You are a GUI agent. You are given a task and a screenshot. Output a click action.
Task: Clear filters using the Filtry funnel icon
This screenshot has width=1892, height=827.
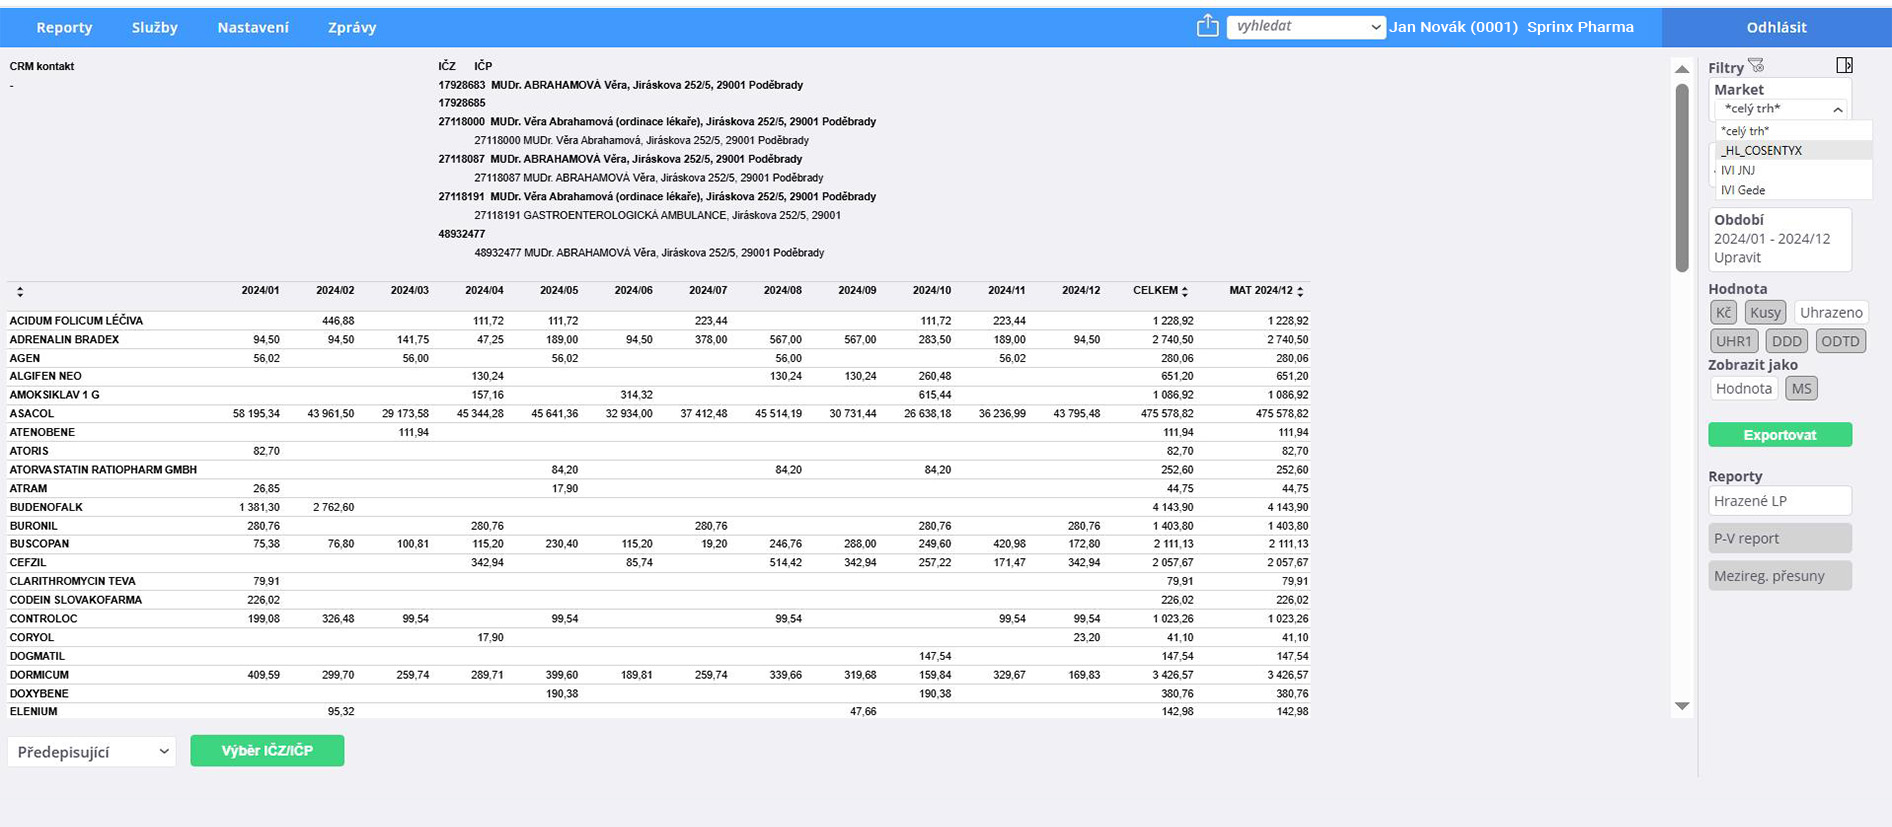tap(1756, 66)
